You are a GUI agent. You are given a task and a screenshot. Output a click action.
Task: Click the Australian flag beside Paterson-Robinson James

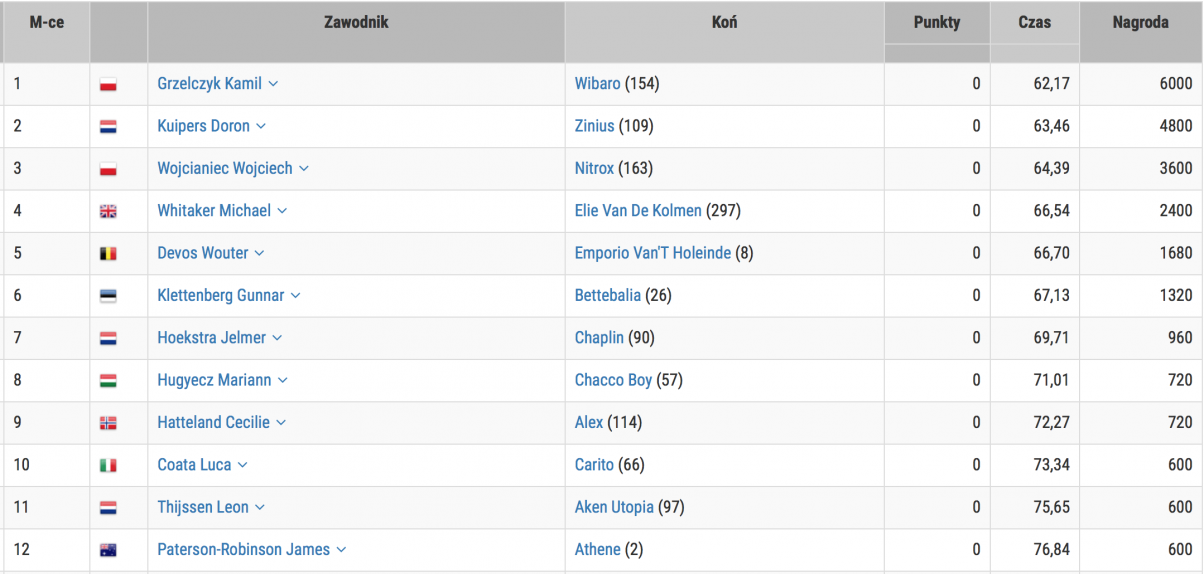(108, 550)
